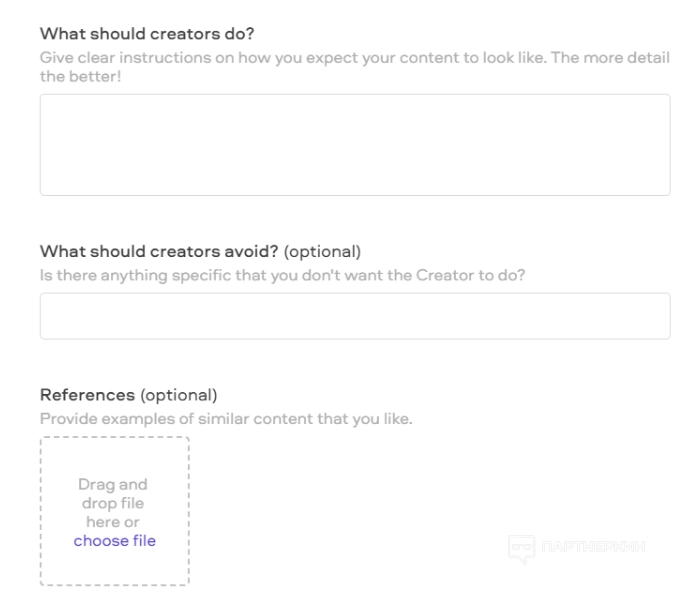The image size is (696, 616).
Task: Click the Partnerkin watermark text
Action: click(596, 548)
